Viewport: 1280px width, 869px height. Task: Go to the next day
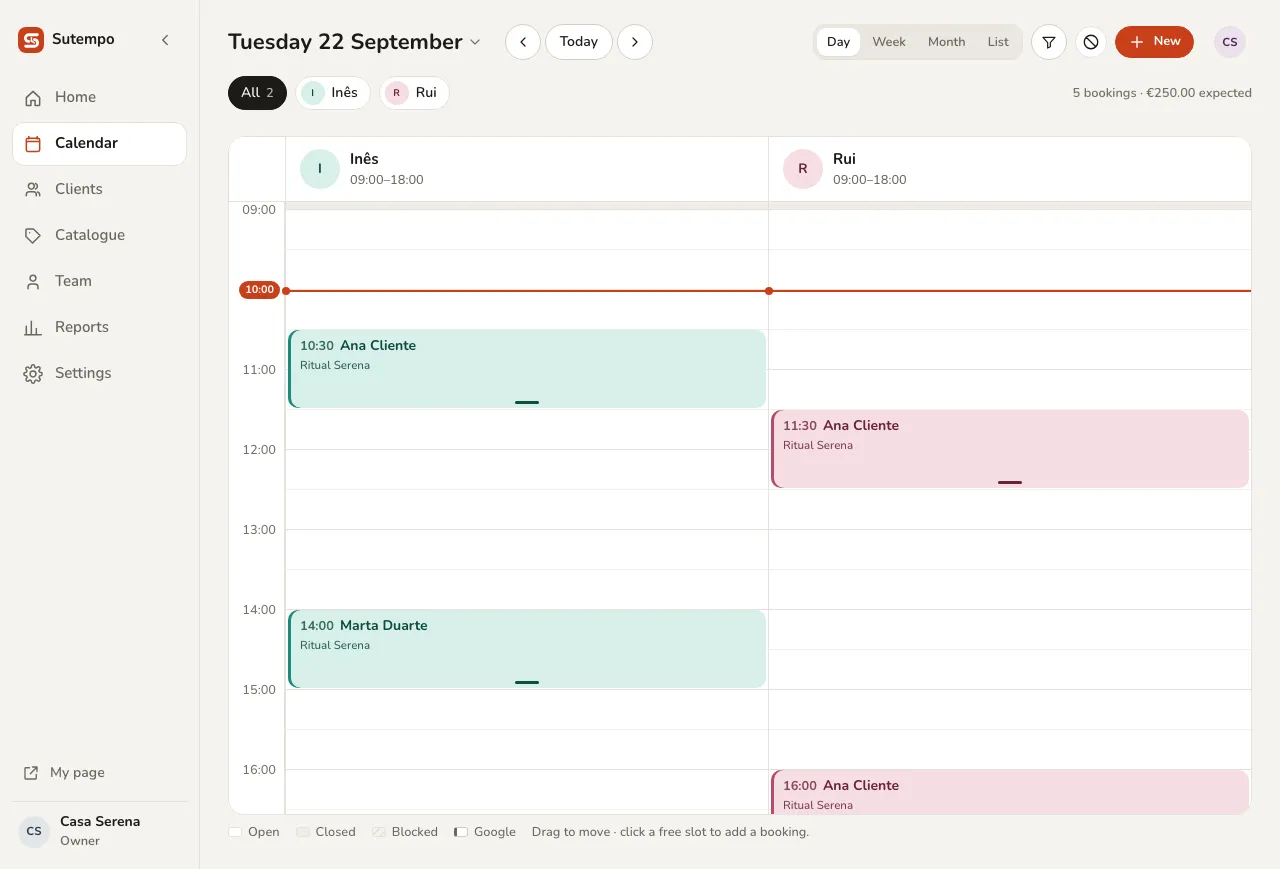(x=635, y=42)
